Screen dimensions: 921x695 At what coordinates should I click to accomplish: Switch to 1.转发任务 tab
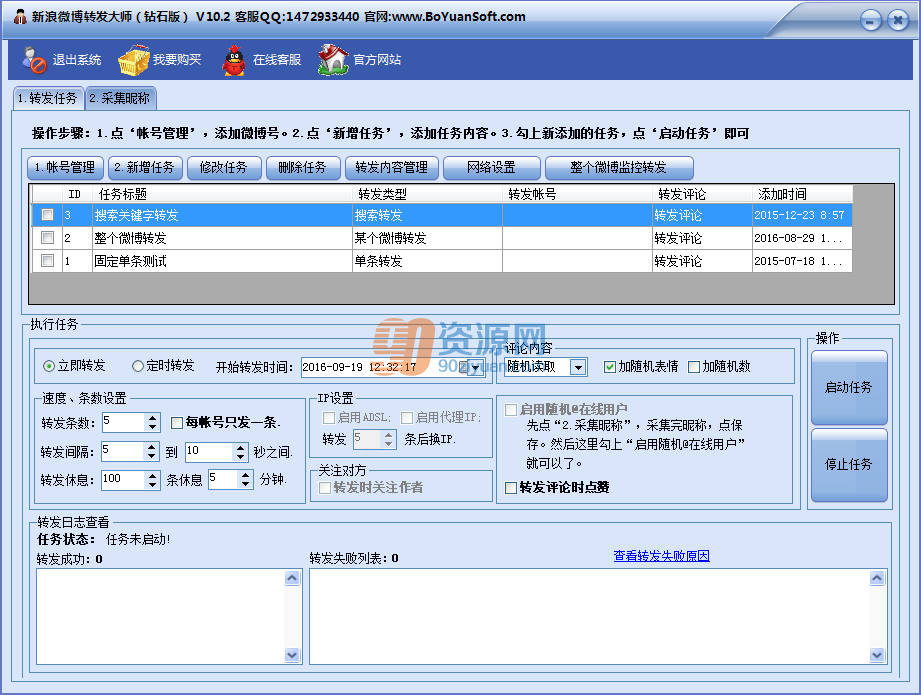pyautogui.click(x=48, y=98)
